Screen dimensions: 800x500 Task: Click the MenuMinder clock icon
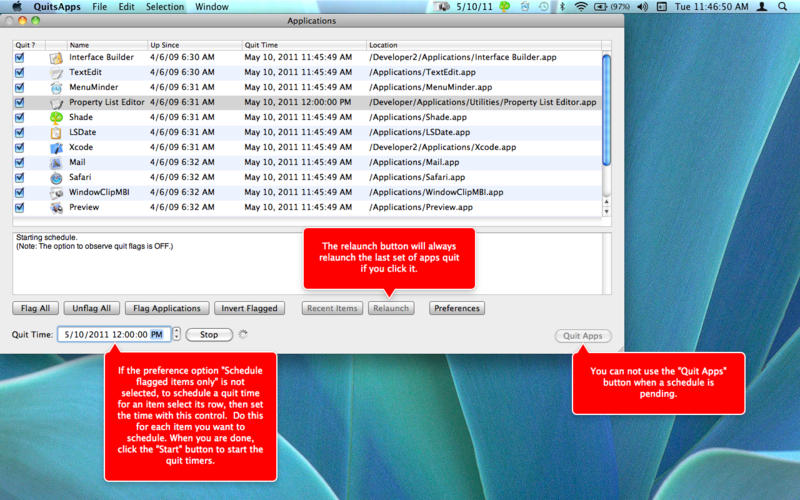56,88
